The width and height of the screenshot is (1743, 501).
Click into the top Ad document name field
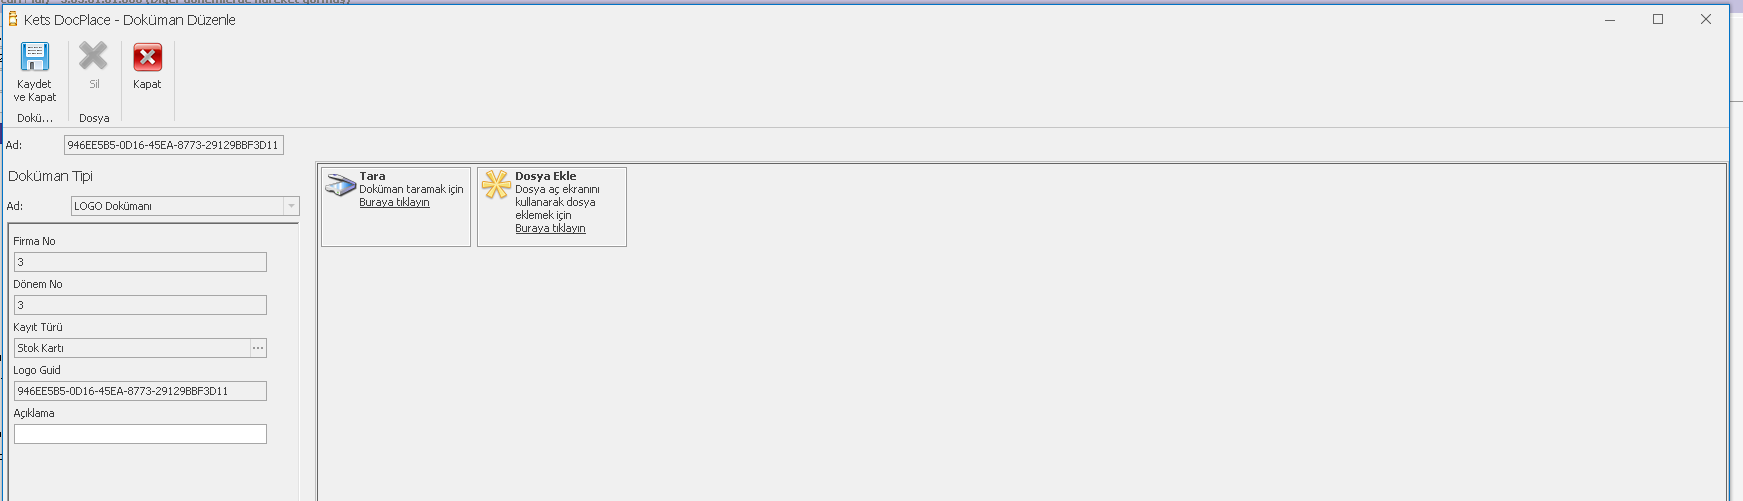174,145
